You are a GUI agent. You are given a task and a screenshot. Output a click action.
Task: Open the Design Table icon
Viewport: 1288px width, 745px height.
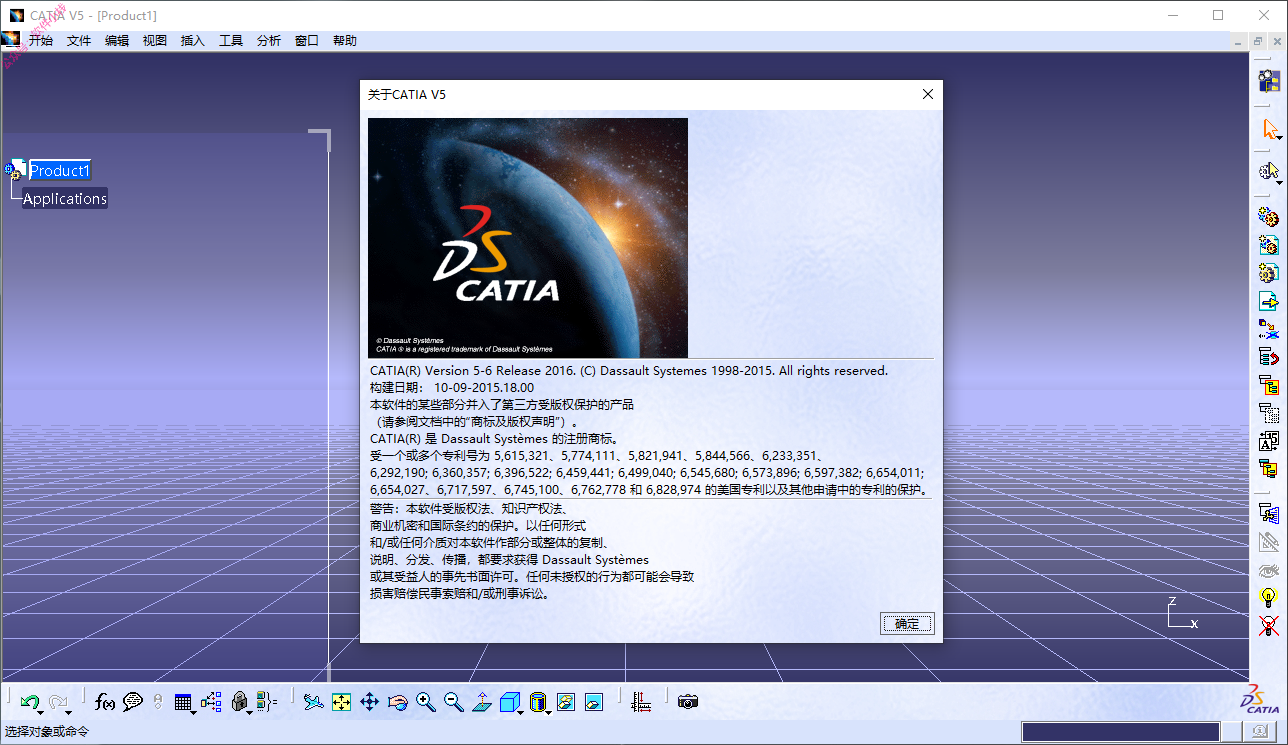point(183,702)
